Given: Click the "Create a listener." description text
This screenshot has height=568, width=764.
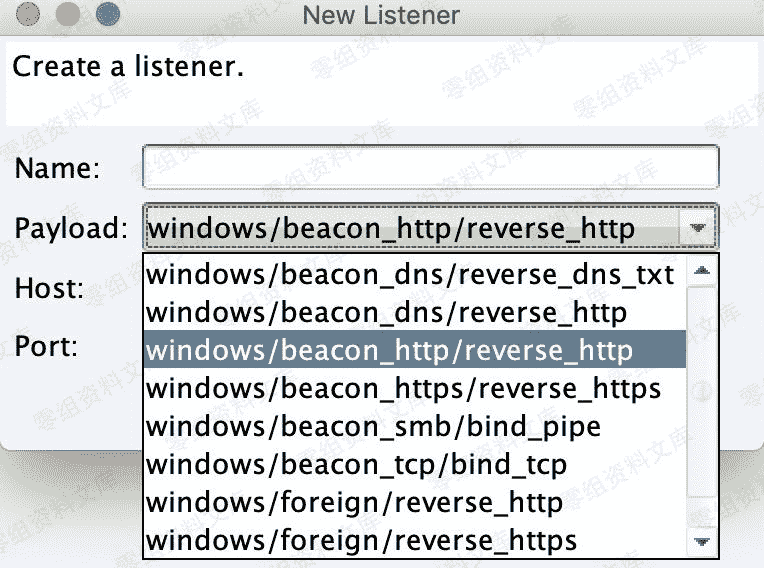Looking at the screenshot, I should pos(128,68).
